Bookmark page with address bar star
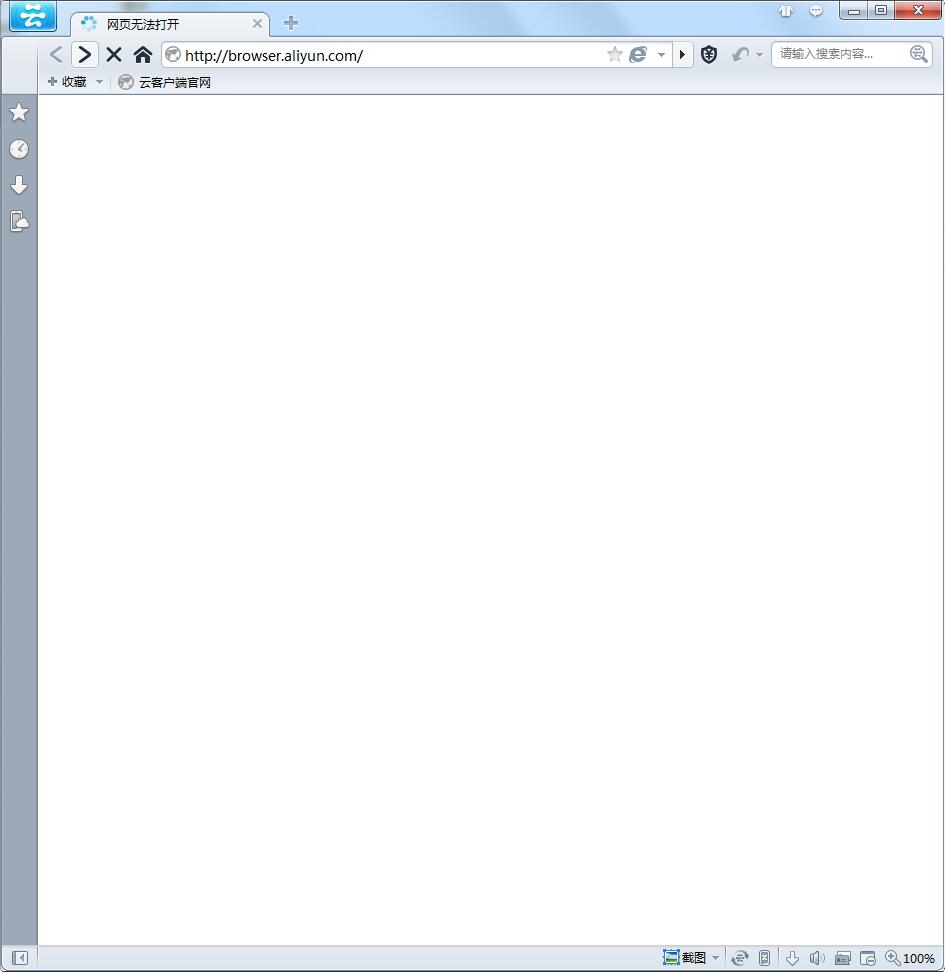Viewport: 945px width, 972px height. click(614, 55)
